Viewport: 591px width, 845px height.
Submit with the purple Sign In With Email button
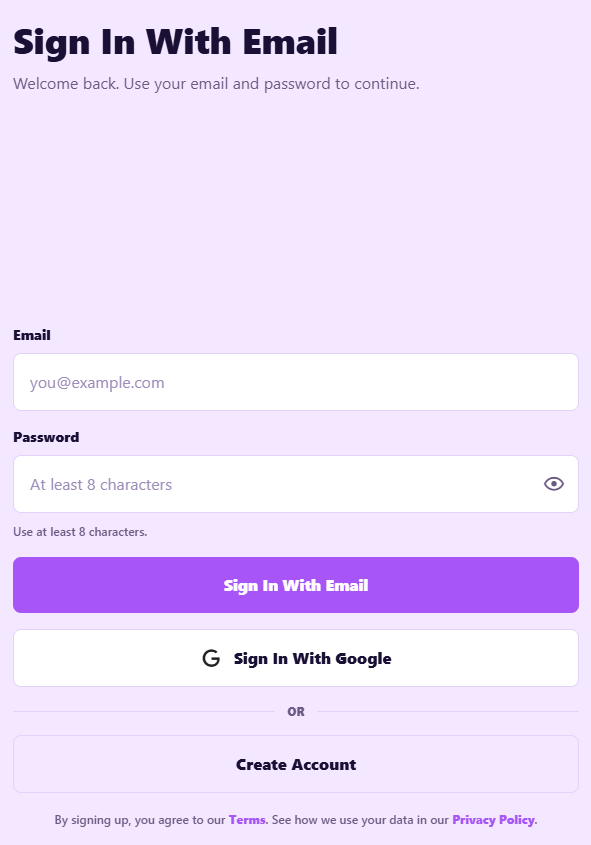point(296,585)
